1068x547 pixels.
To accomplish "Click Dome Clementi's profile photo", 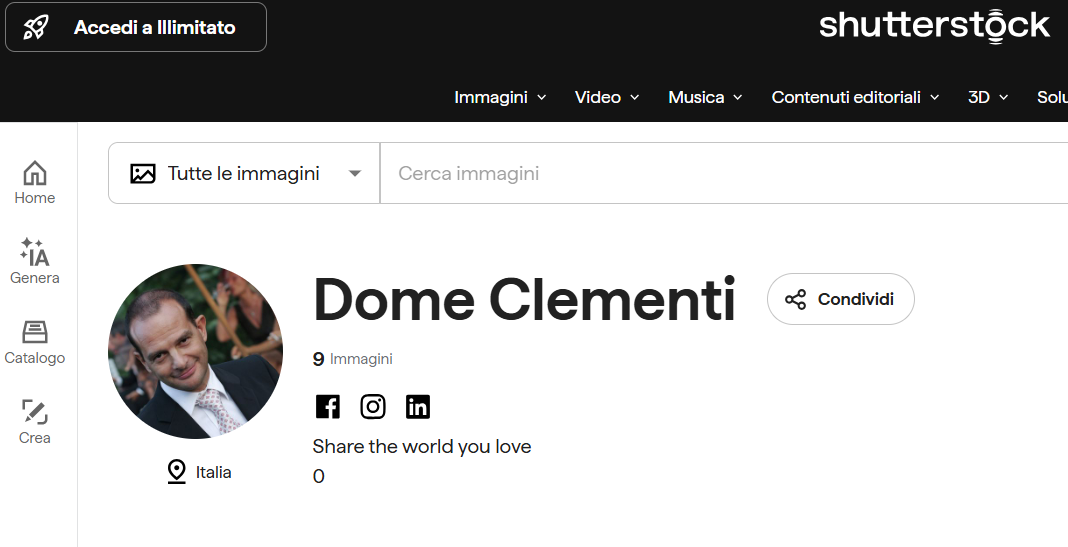I will click(x=195, y=351).
